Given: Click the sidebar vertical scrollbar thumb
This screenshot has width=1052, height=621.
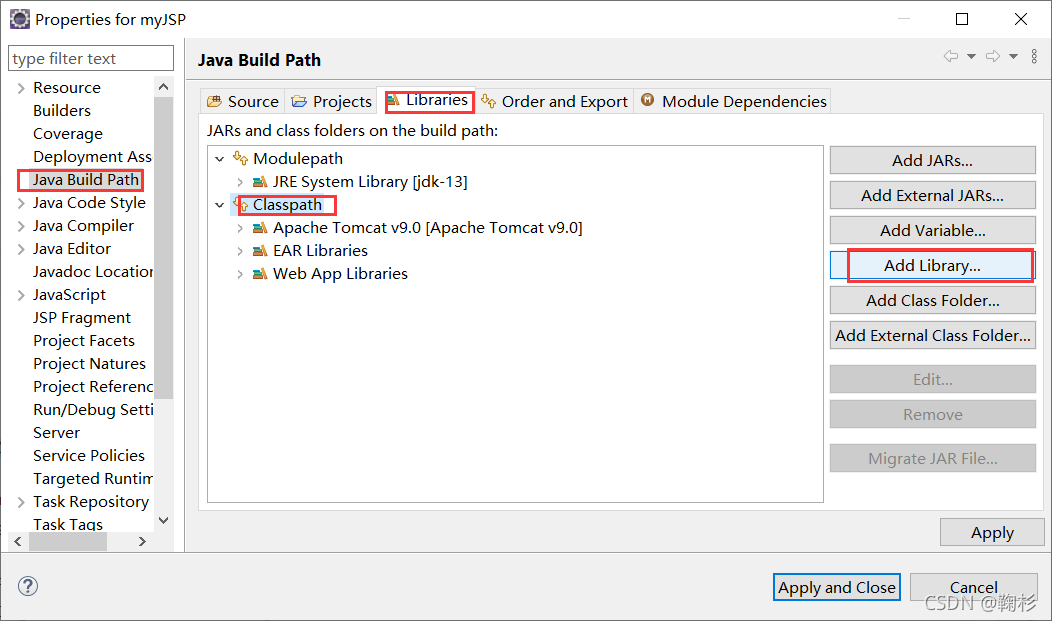Looking at the screenshot, I should click(x=163, y=247).
